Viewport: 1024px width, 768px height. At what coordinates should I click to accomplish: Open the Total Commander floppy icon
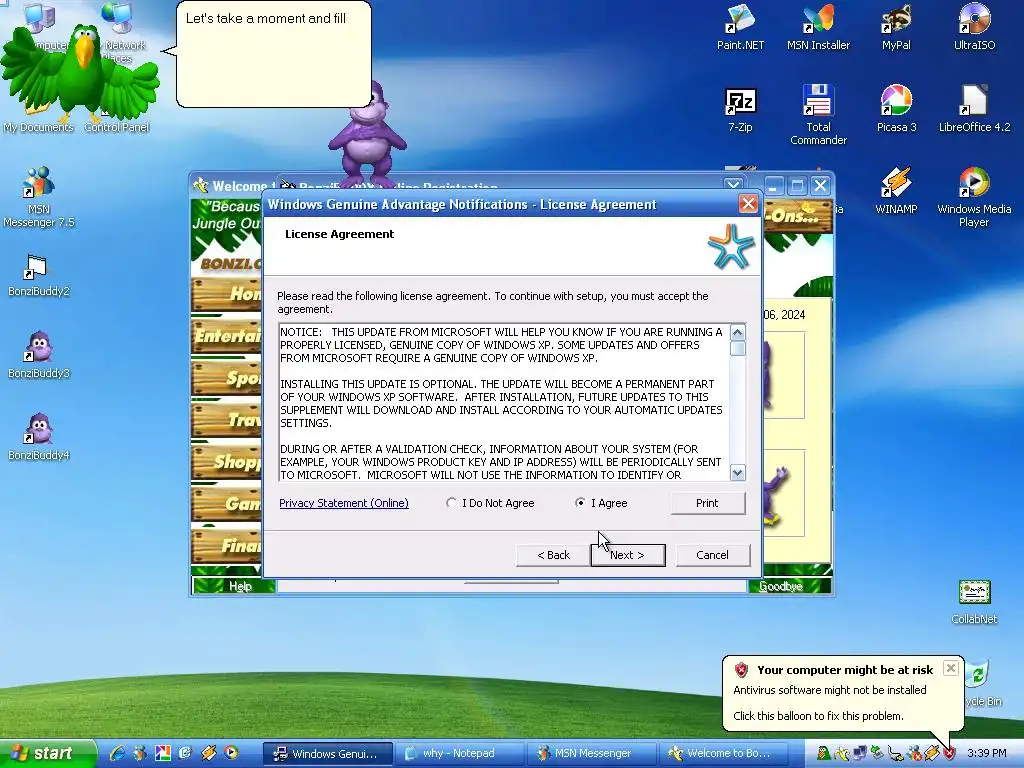818,115
